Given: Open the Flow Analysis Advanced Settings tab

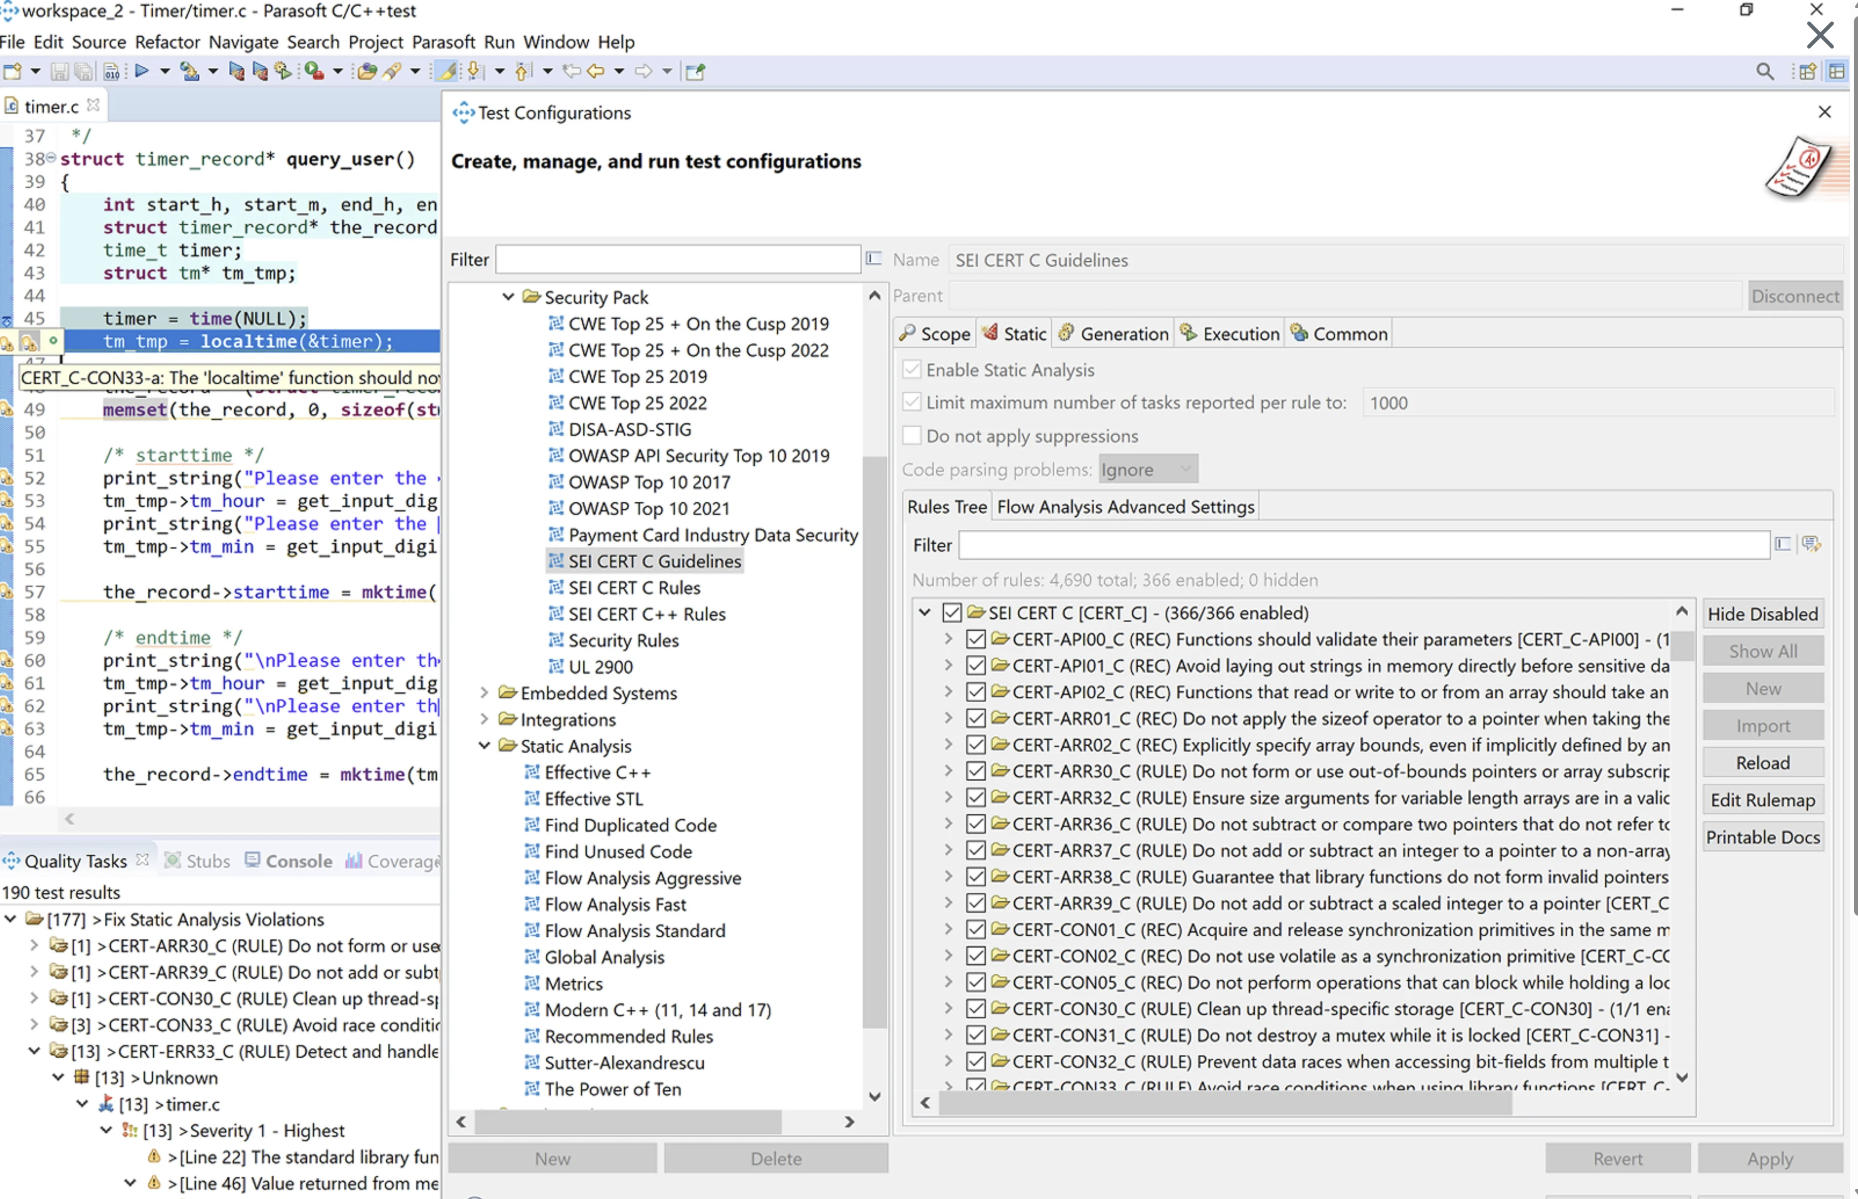Looking at the screenshot, I should 1125,506.
